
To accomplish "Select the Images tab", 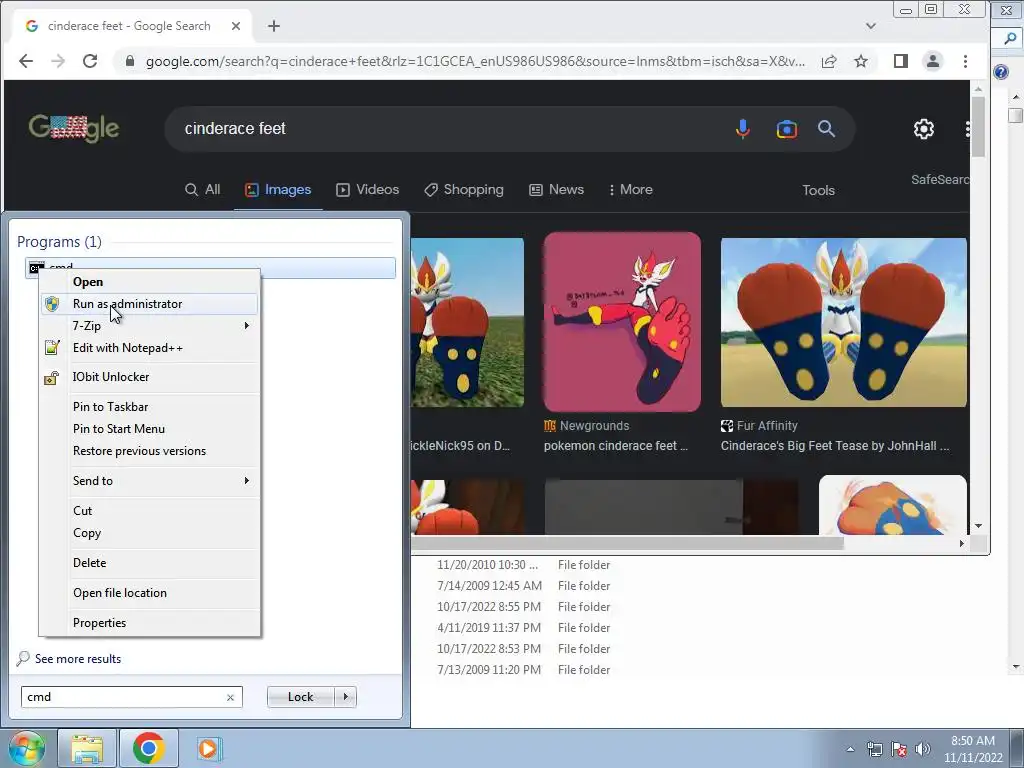I will [x=278, y=189].
